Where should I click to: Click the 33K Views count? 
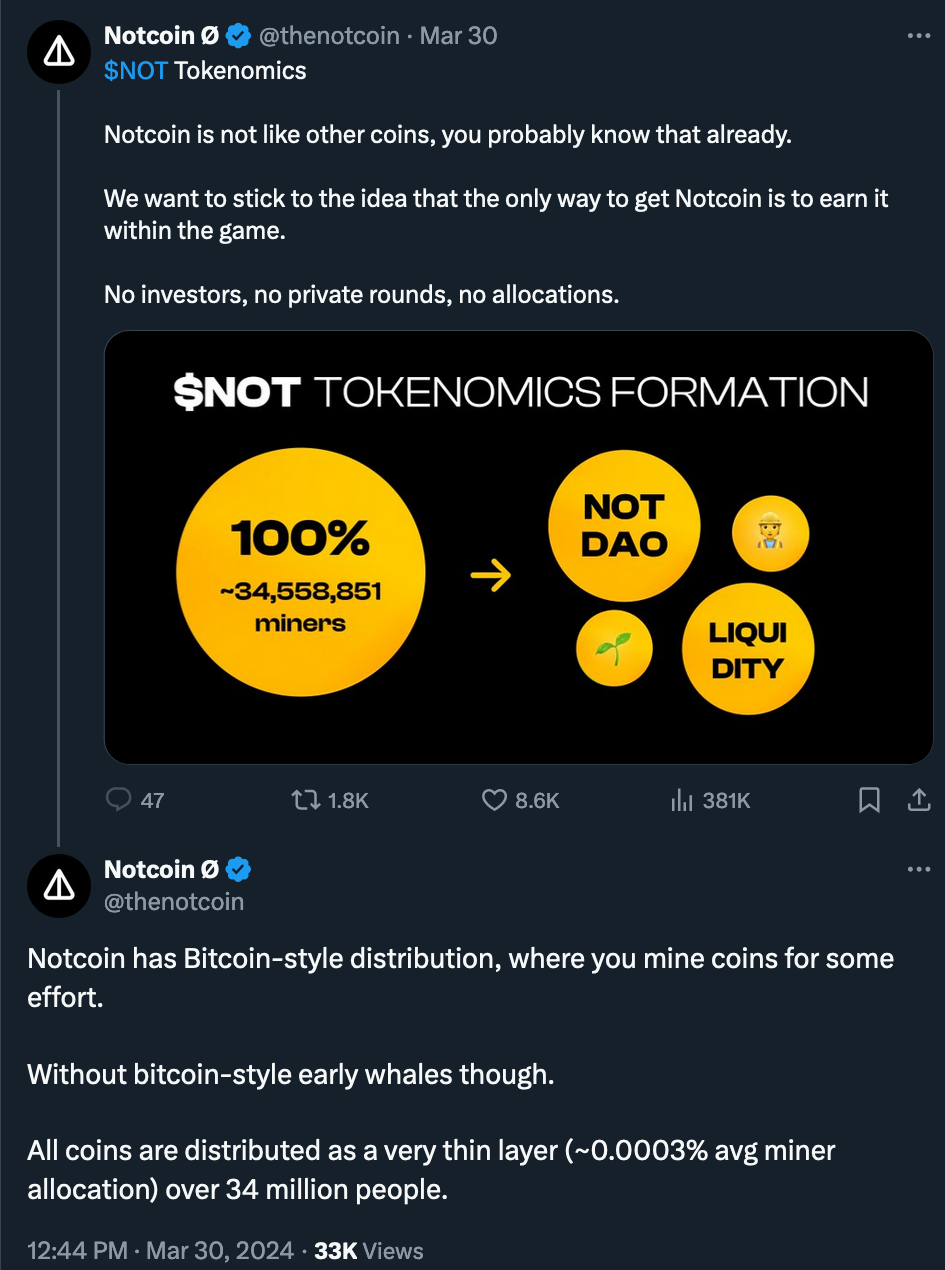pos(369,1250)
